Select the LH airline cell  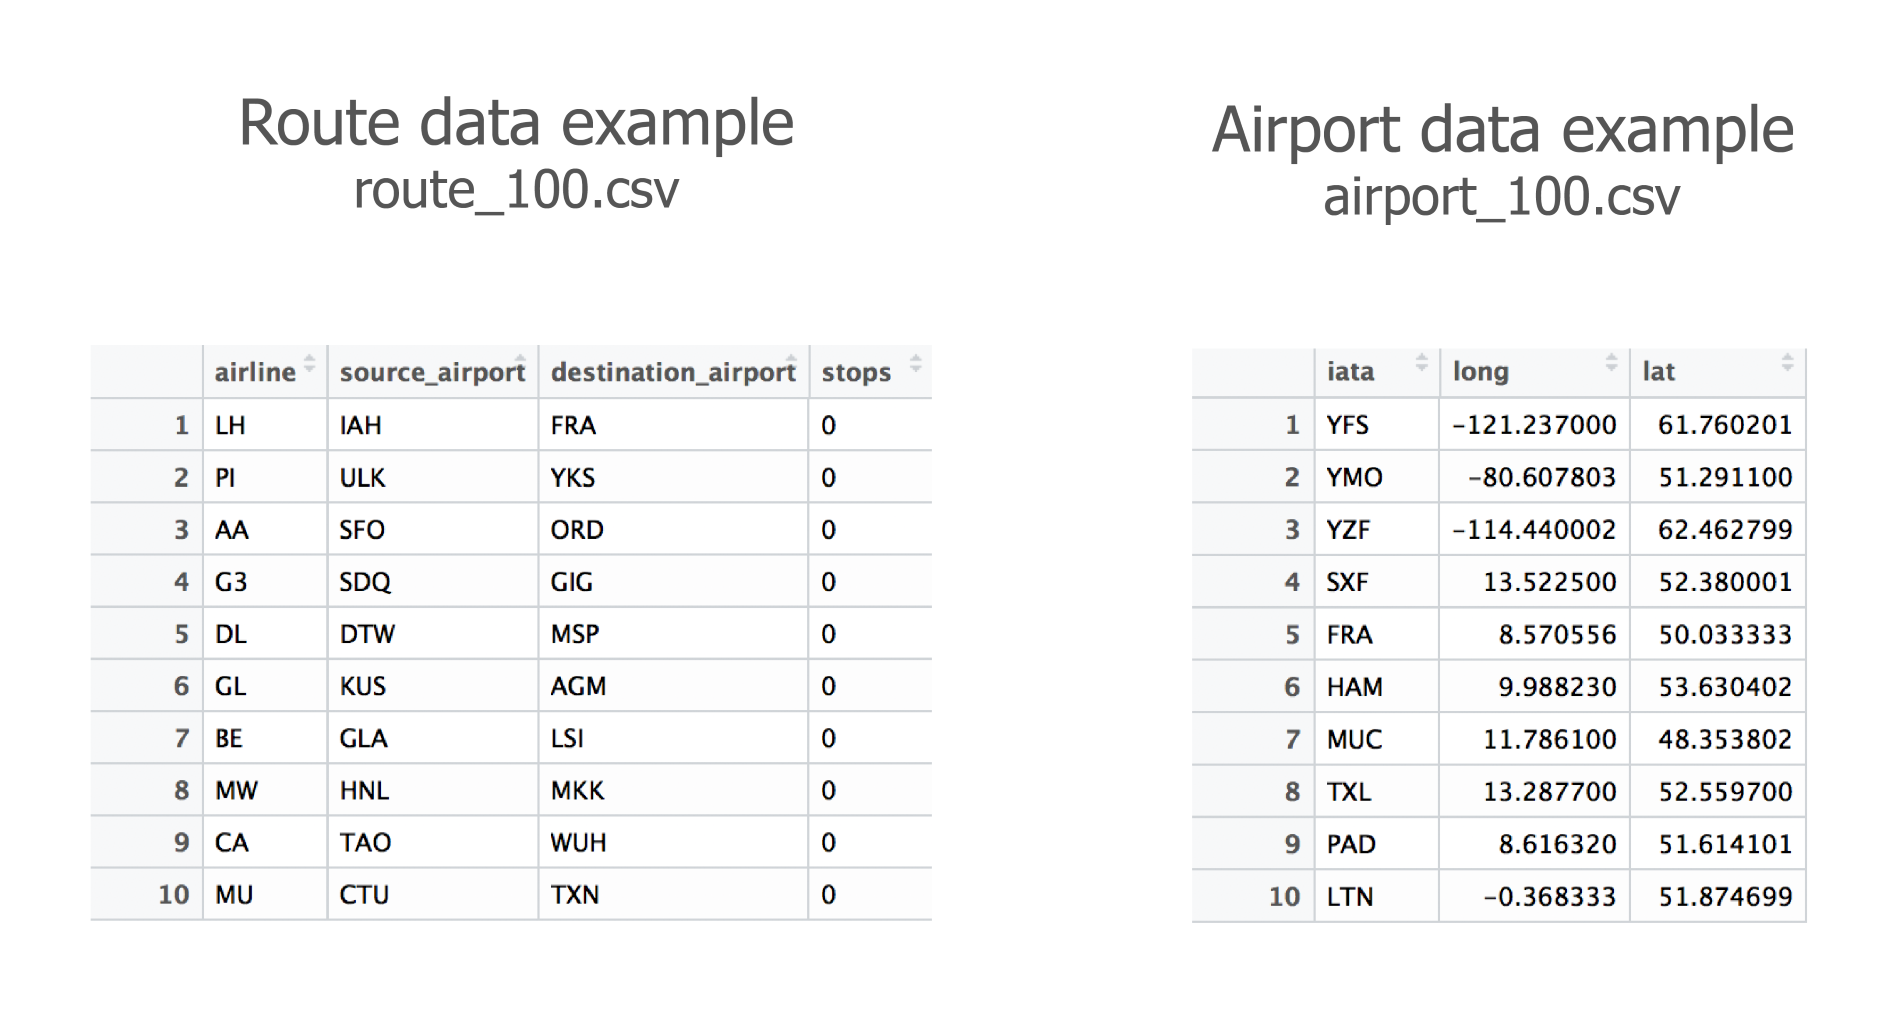pyautogui.click(x=230, y=426)
